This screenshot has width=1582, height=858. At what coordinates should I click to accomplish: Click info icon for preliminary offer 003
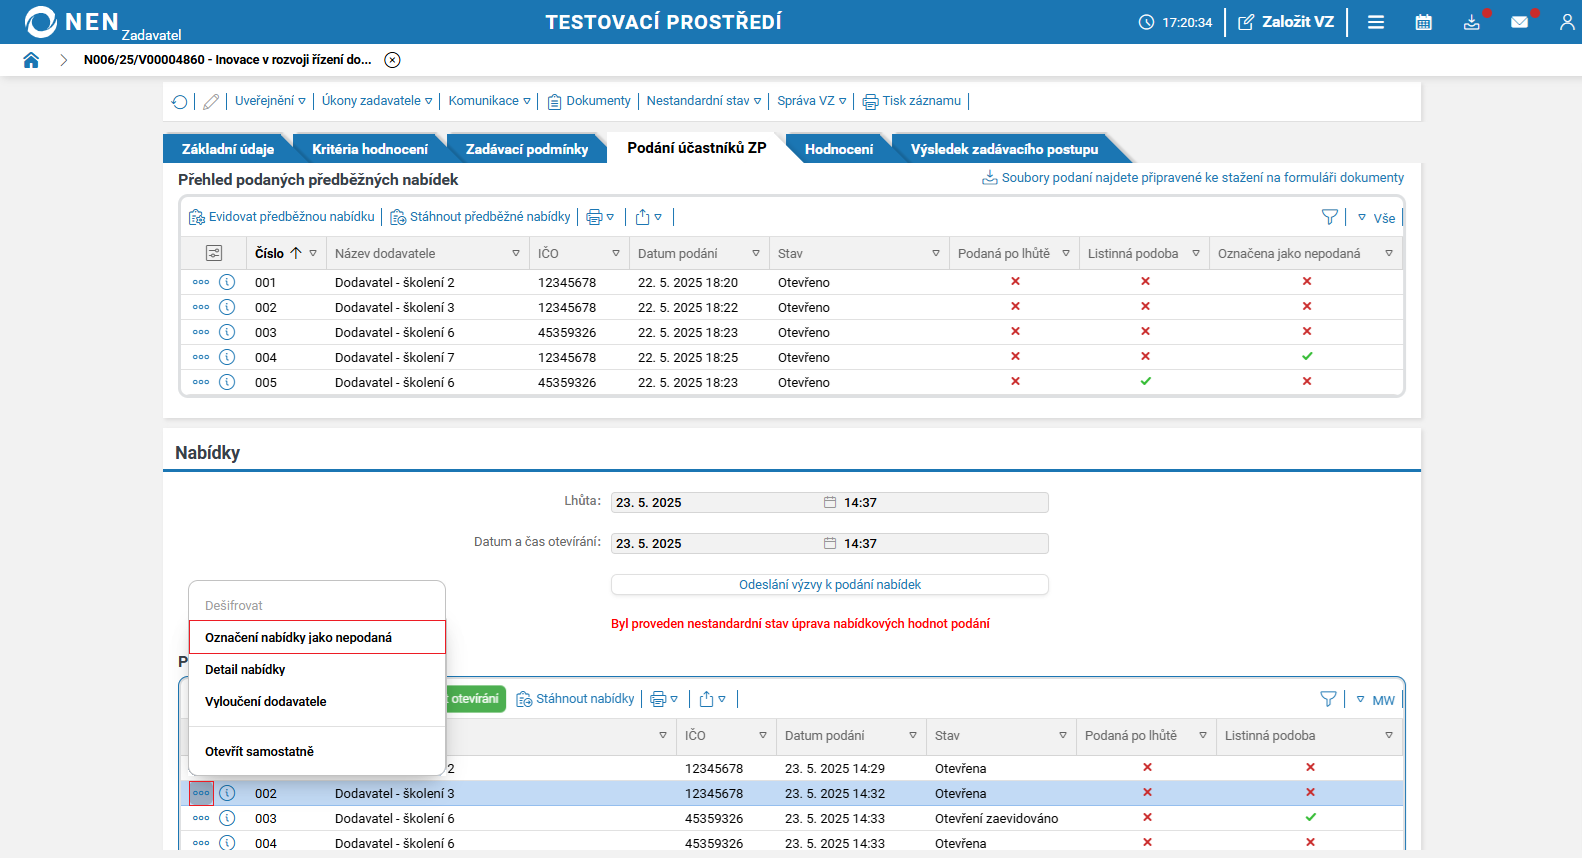pos(227,332)
